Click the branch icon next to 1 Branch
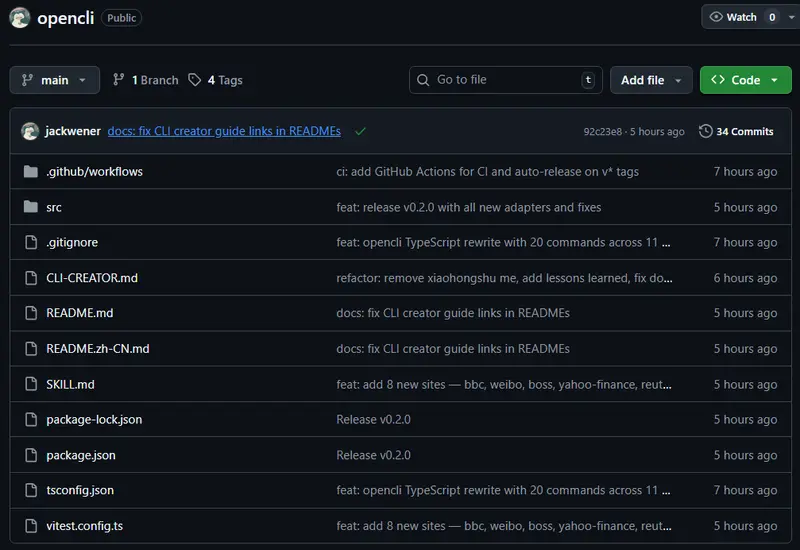 (118, 80)
